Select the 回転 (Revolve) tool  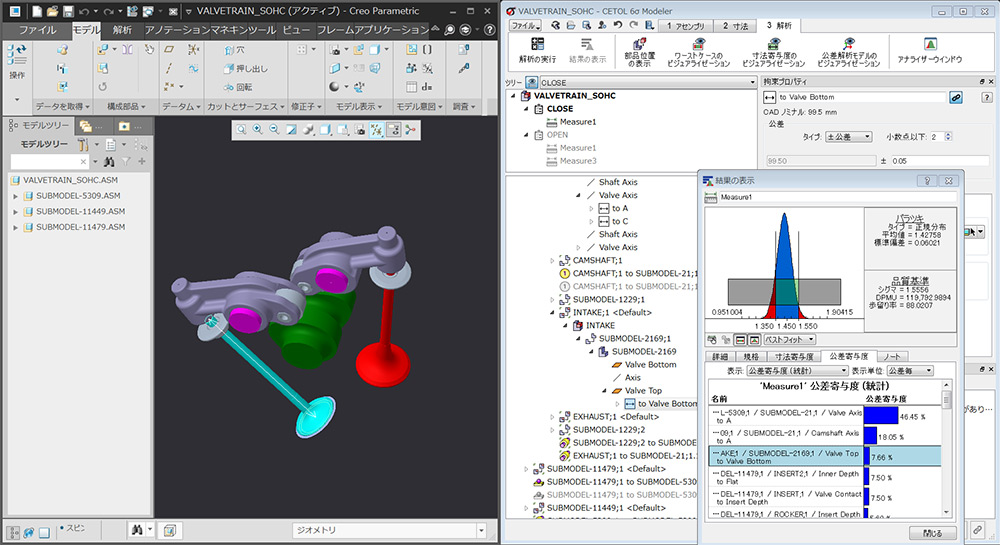click(238, 87)
